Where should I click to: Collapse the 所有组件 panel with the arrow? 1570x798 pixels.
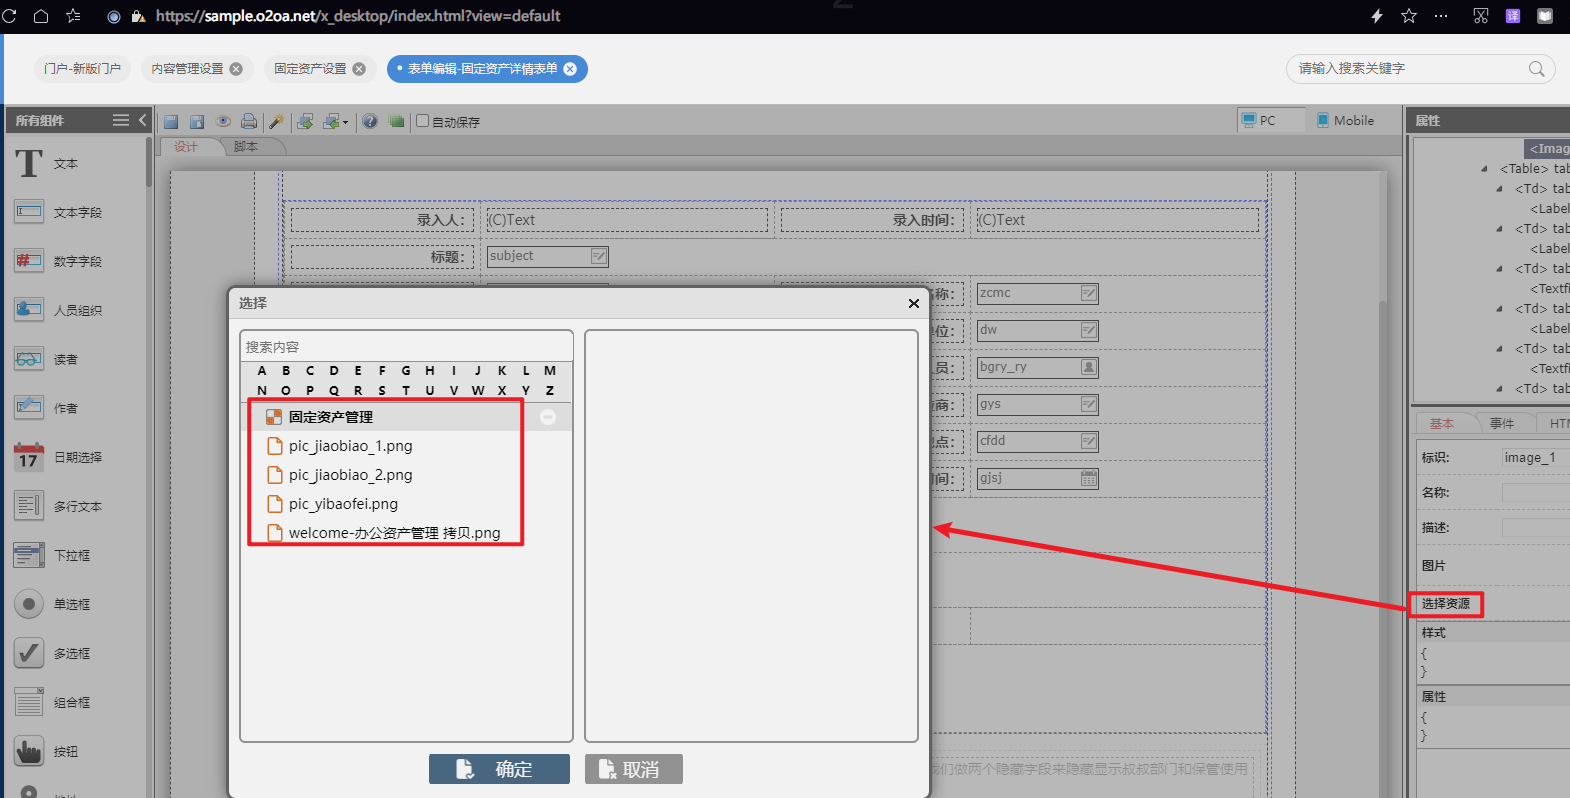point(142,120)
